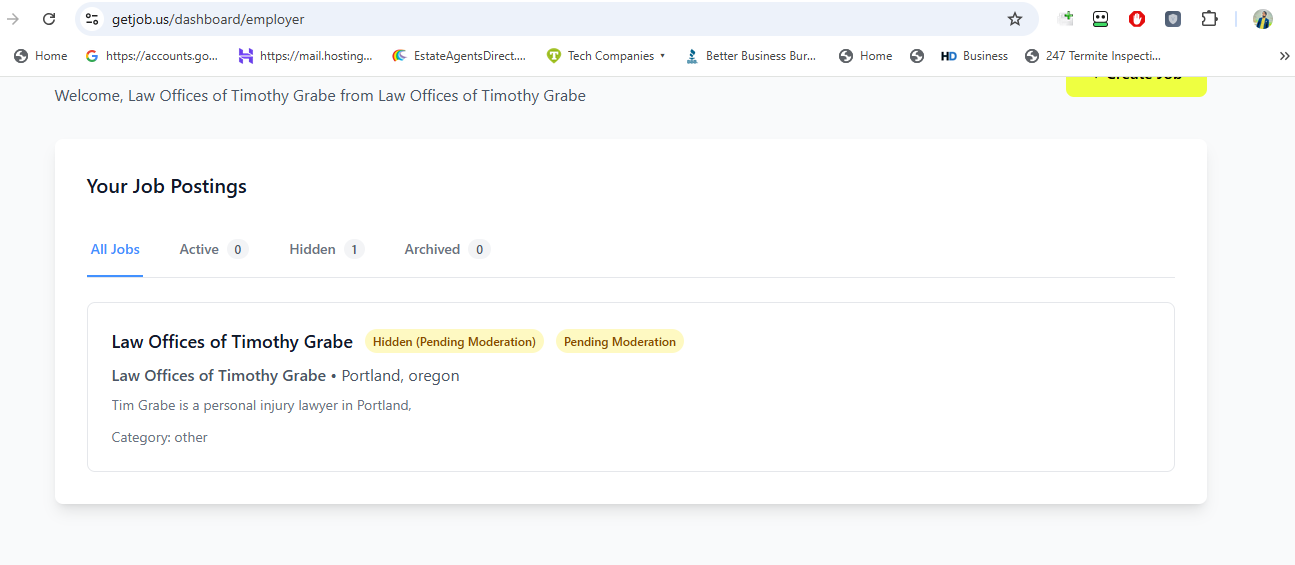The image size is (1295, 565).
Task: Open the Extensions puzzle piece menu
Action: coord(1209,19)
